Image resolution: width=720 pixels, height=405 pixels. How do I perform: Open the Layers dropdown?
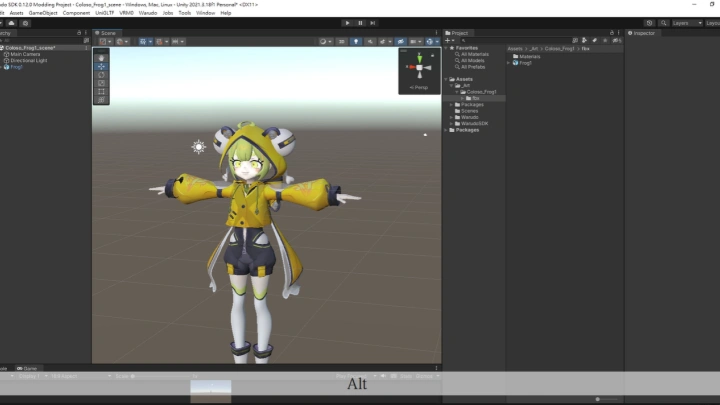(x=687, y=23)
